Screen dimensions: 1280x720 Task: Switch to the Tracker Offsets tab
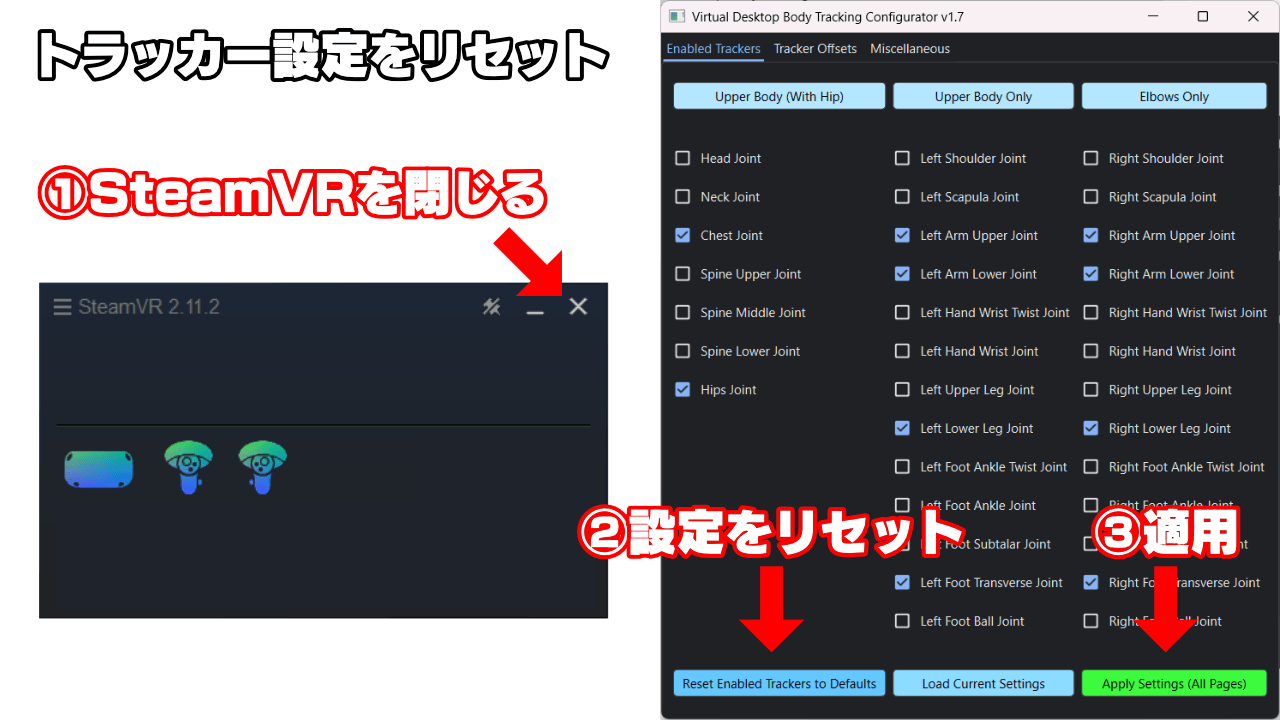pyautogui.click(x=815, y=49)
